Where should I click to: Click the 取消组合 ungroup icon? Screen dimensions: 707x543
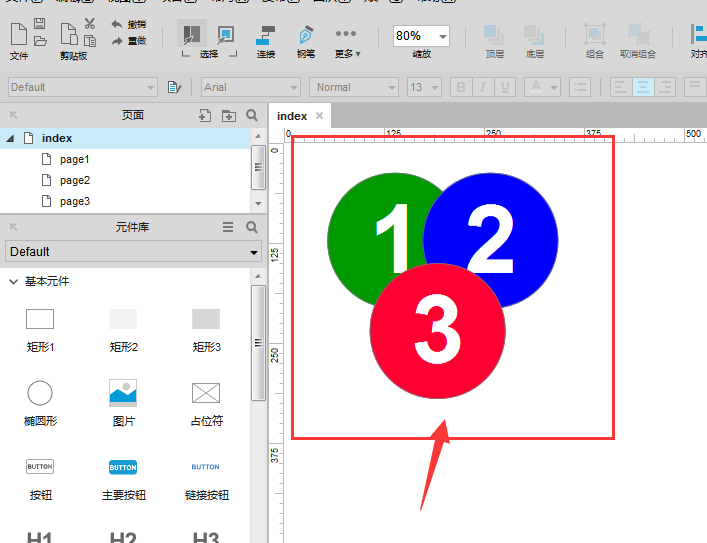(x=638, y=34)
